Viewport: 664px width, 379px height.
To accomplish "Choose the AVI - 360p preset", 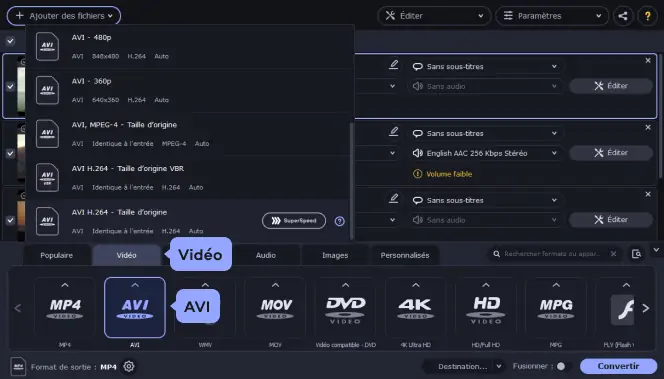I will pyautogui.click(x=188, y=91).
